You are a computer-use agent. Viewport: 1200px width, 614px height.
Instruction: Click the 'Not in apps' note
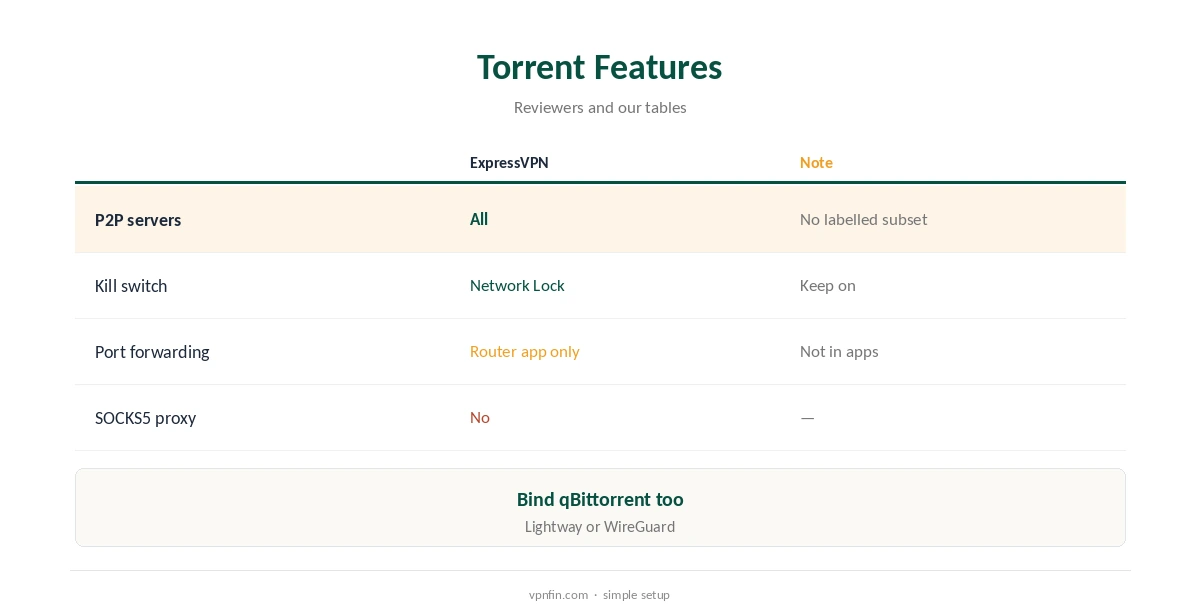point(839,351)
